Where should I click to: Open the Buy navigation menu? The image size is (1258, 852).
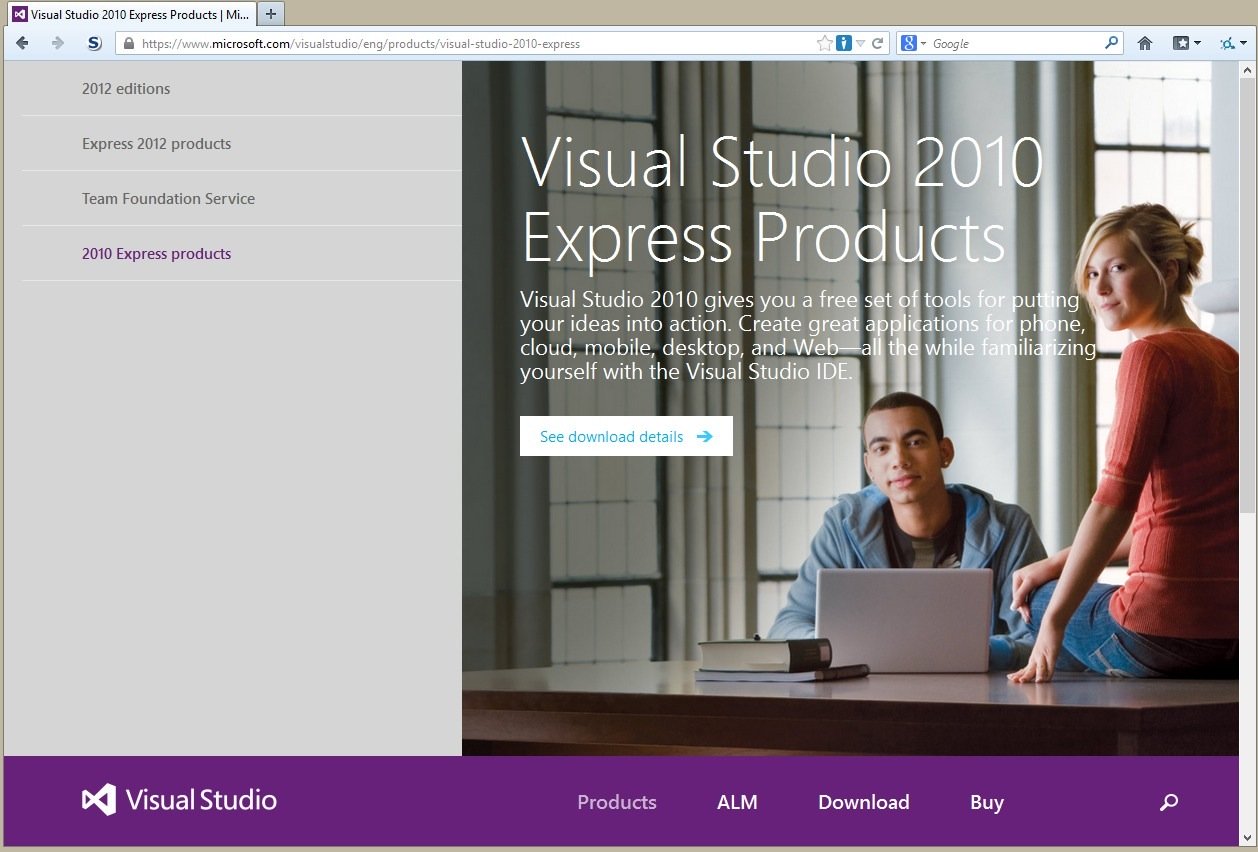[x=987, y=802]
